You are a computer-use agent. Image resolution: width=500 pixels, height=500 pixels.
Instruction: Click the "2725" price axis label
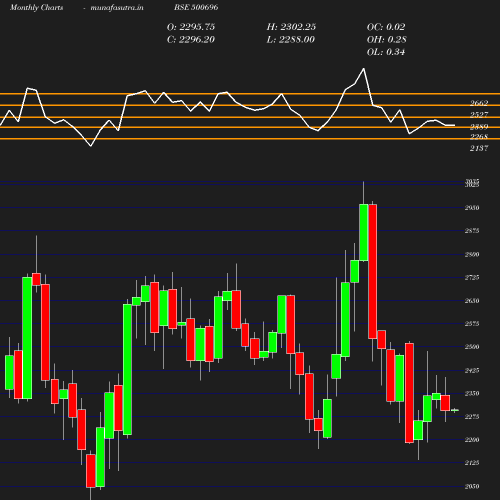point(472,277)
